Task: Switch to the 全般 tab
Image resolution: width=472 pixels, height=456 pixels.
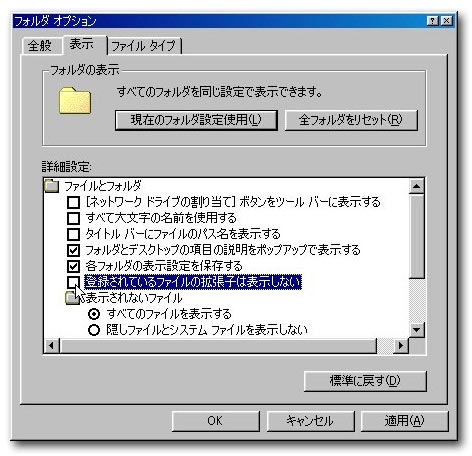Action: 41,46
